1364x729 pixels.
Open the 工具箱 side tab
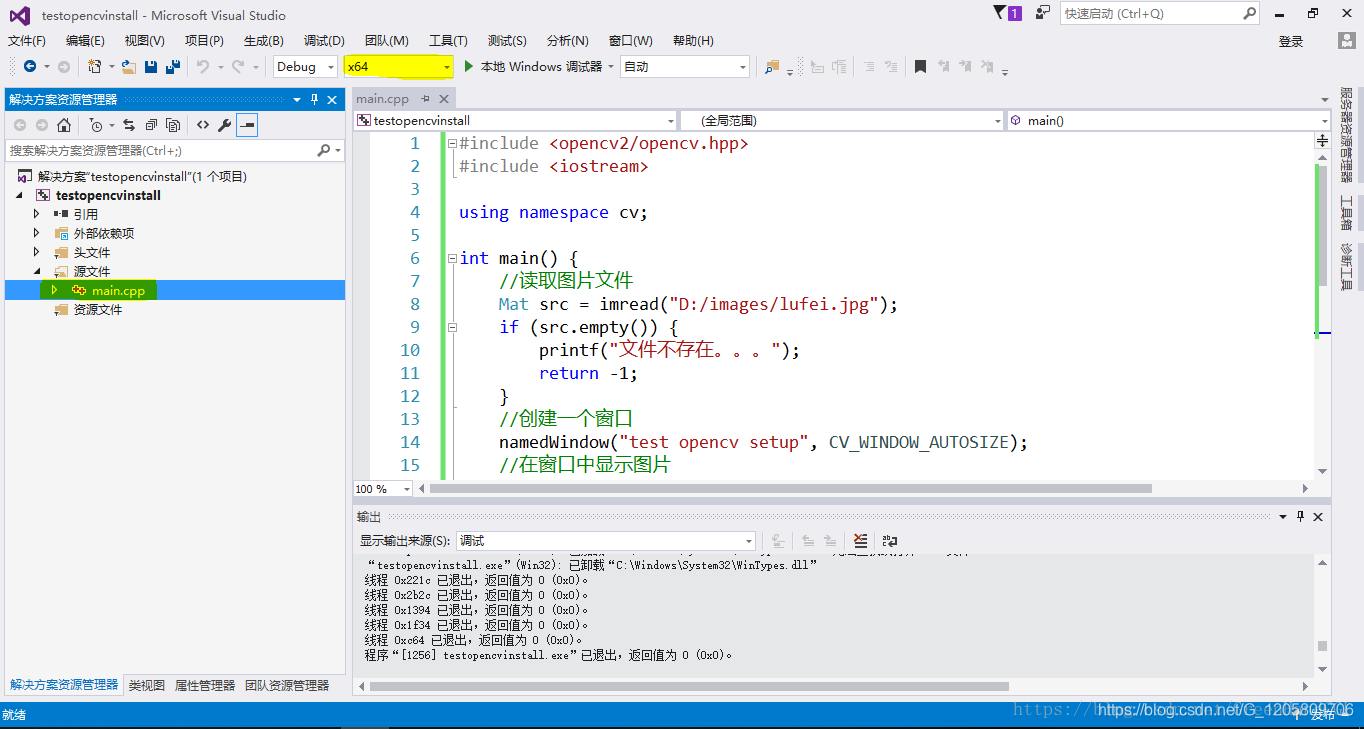click(x=1346, y=213)
